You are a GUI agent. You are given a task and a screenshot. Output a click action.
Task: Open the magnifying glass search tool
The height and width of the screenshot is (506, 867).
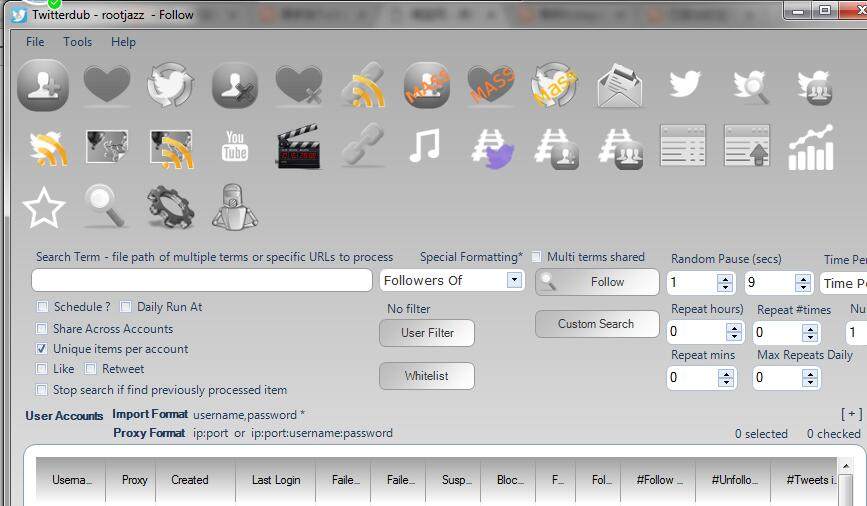[x=105, y=206]
